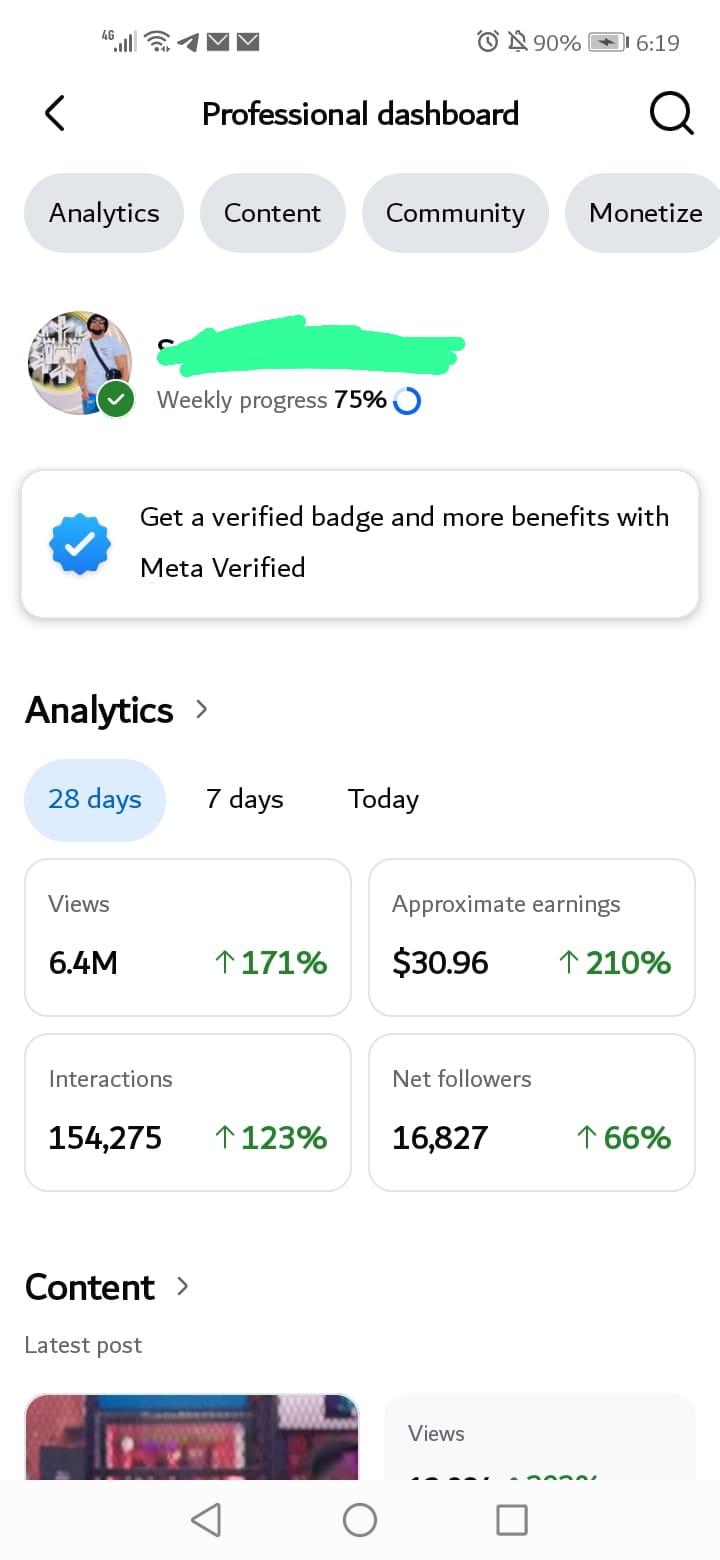Image resolution: width=720 pixels, height=1560 pixels.
Task: Tap the green check badge on avatar
Action: [x=116, y=400]
